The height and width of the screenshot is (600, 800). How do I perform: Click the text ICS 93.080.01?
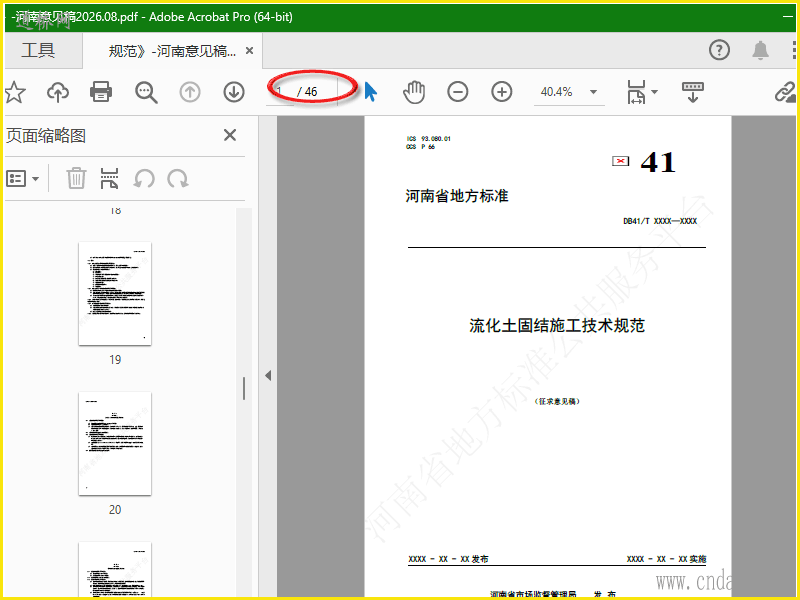429,139
